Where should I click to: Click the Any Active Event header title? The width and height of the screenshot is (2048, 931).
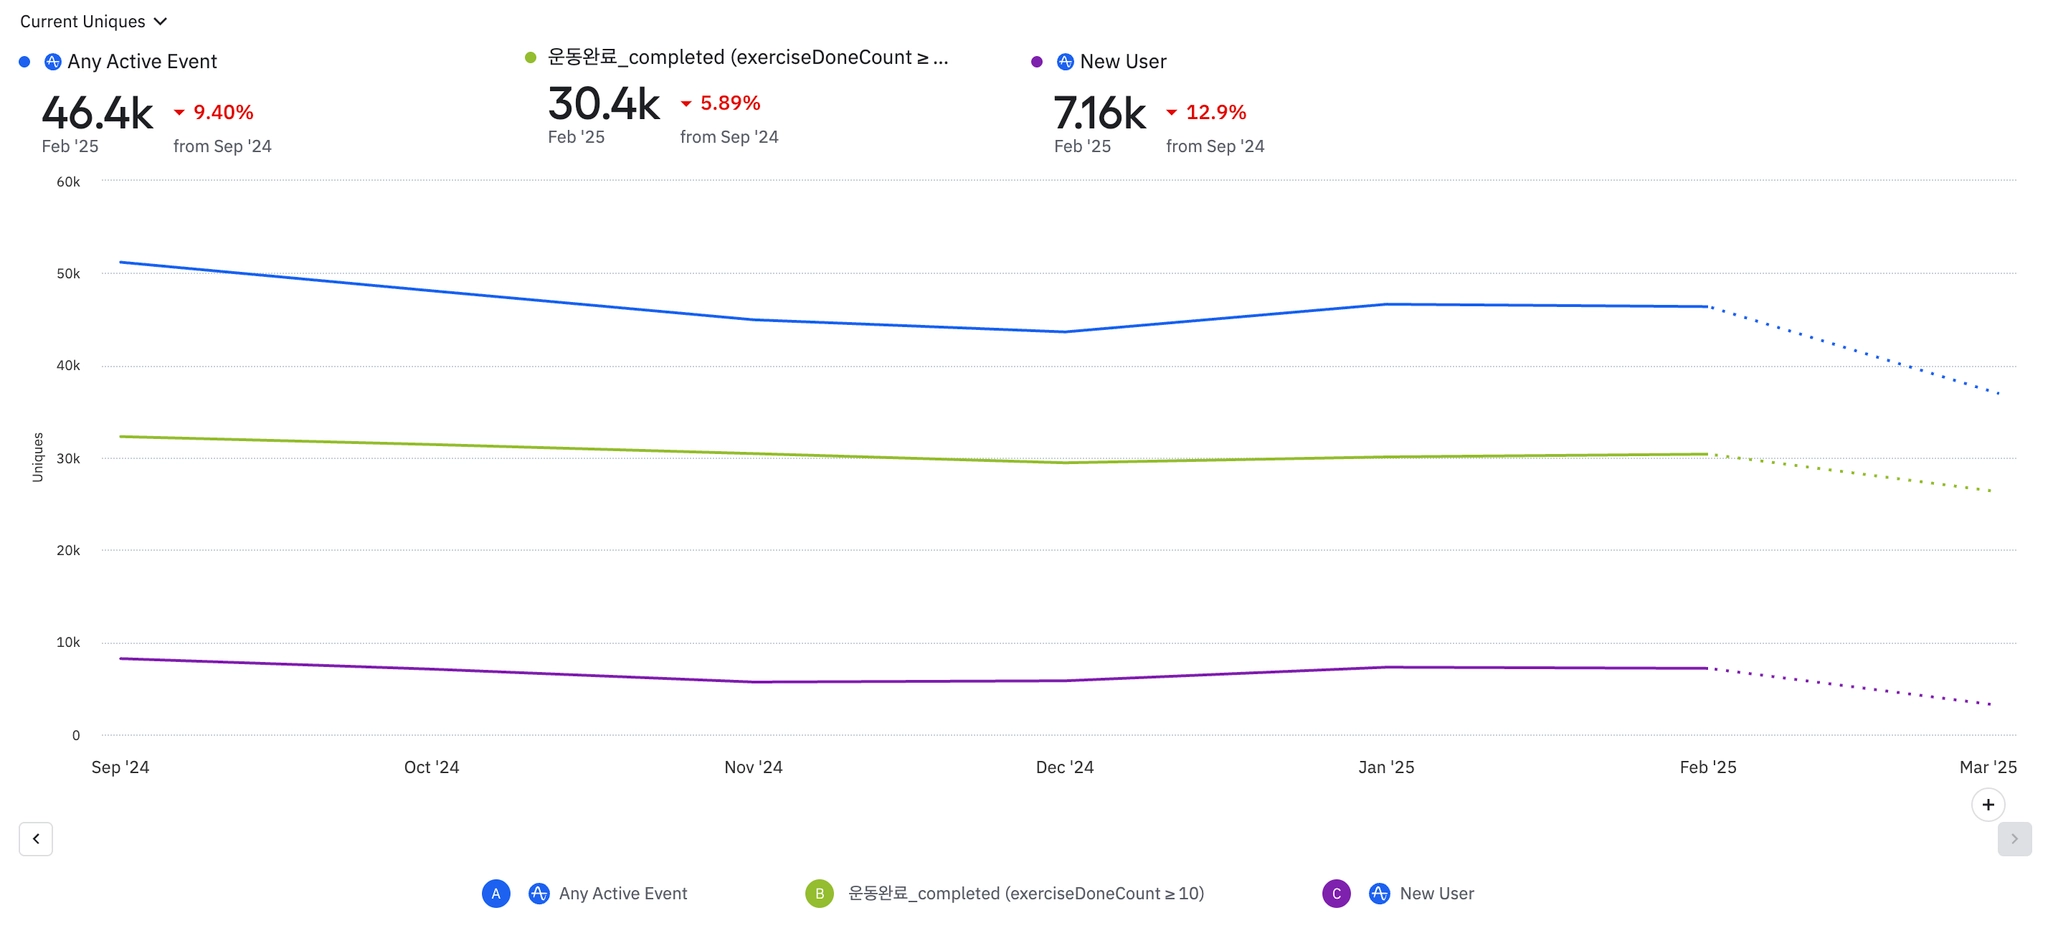[x=142, y=62]
